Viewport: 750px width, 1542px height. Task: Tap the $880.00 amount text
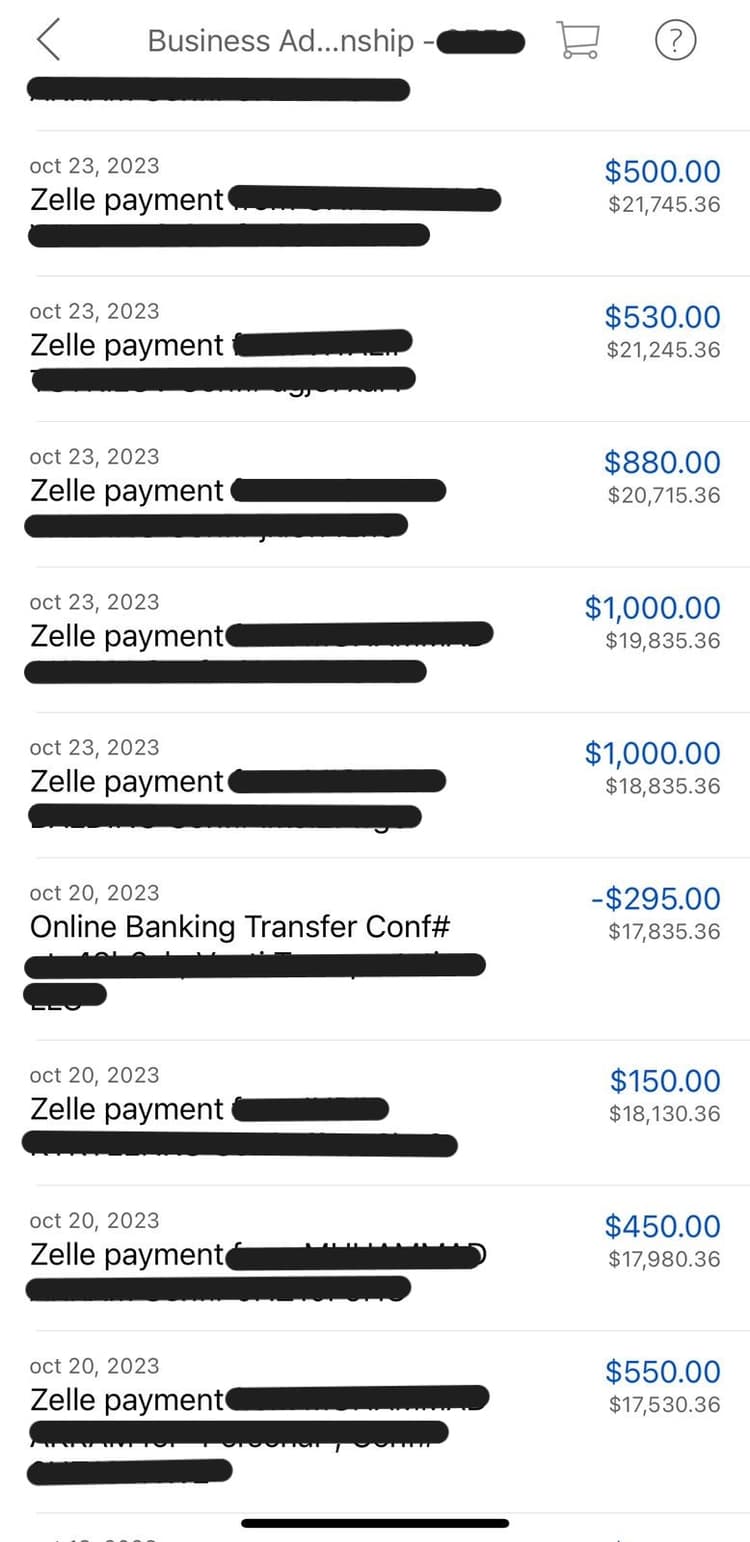click(x=662, y=462)
